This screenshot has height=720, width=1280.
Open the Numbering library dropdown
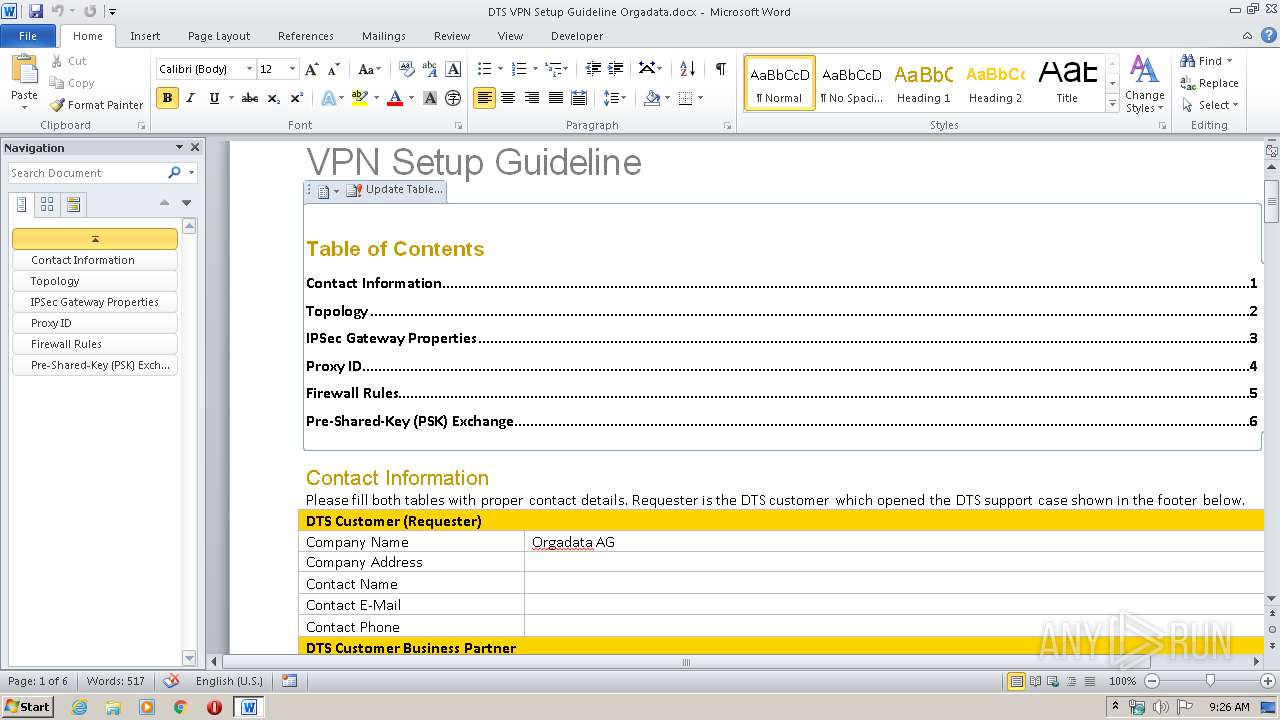click(536, 69)
